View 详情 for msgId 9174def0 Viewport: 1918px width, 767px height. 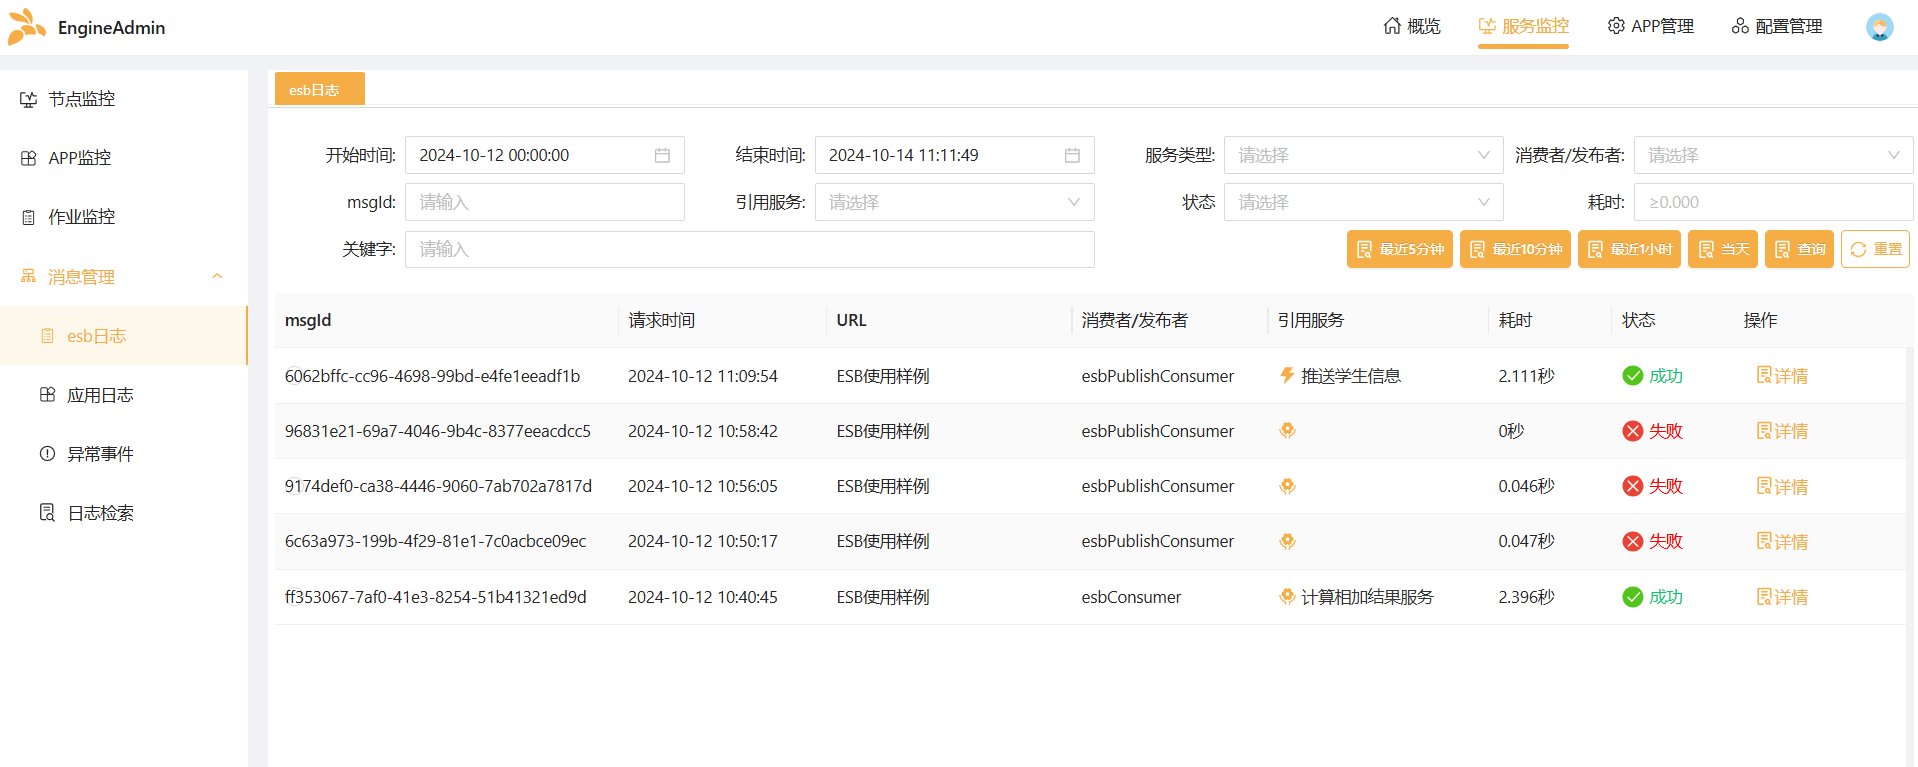click(x=1782, y=486)
